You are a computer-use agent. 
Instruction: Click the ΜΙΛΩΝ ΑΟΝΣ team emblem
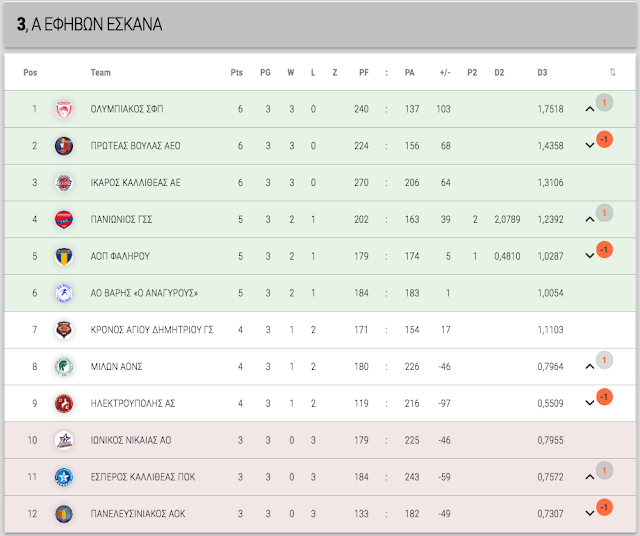point(64,367)
